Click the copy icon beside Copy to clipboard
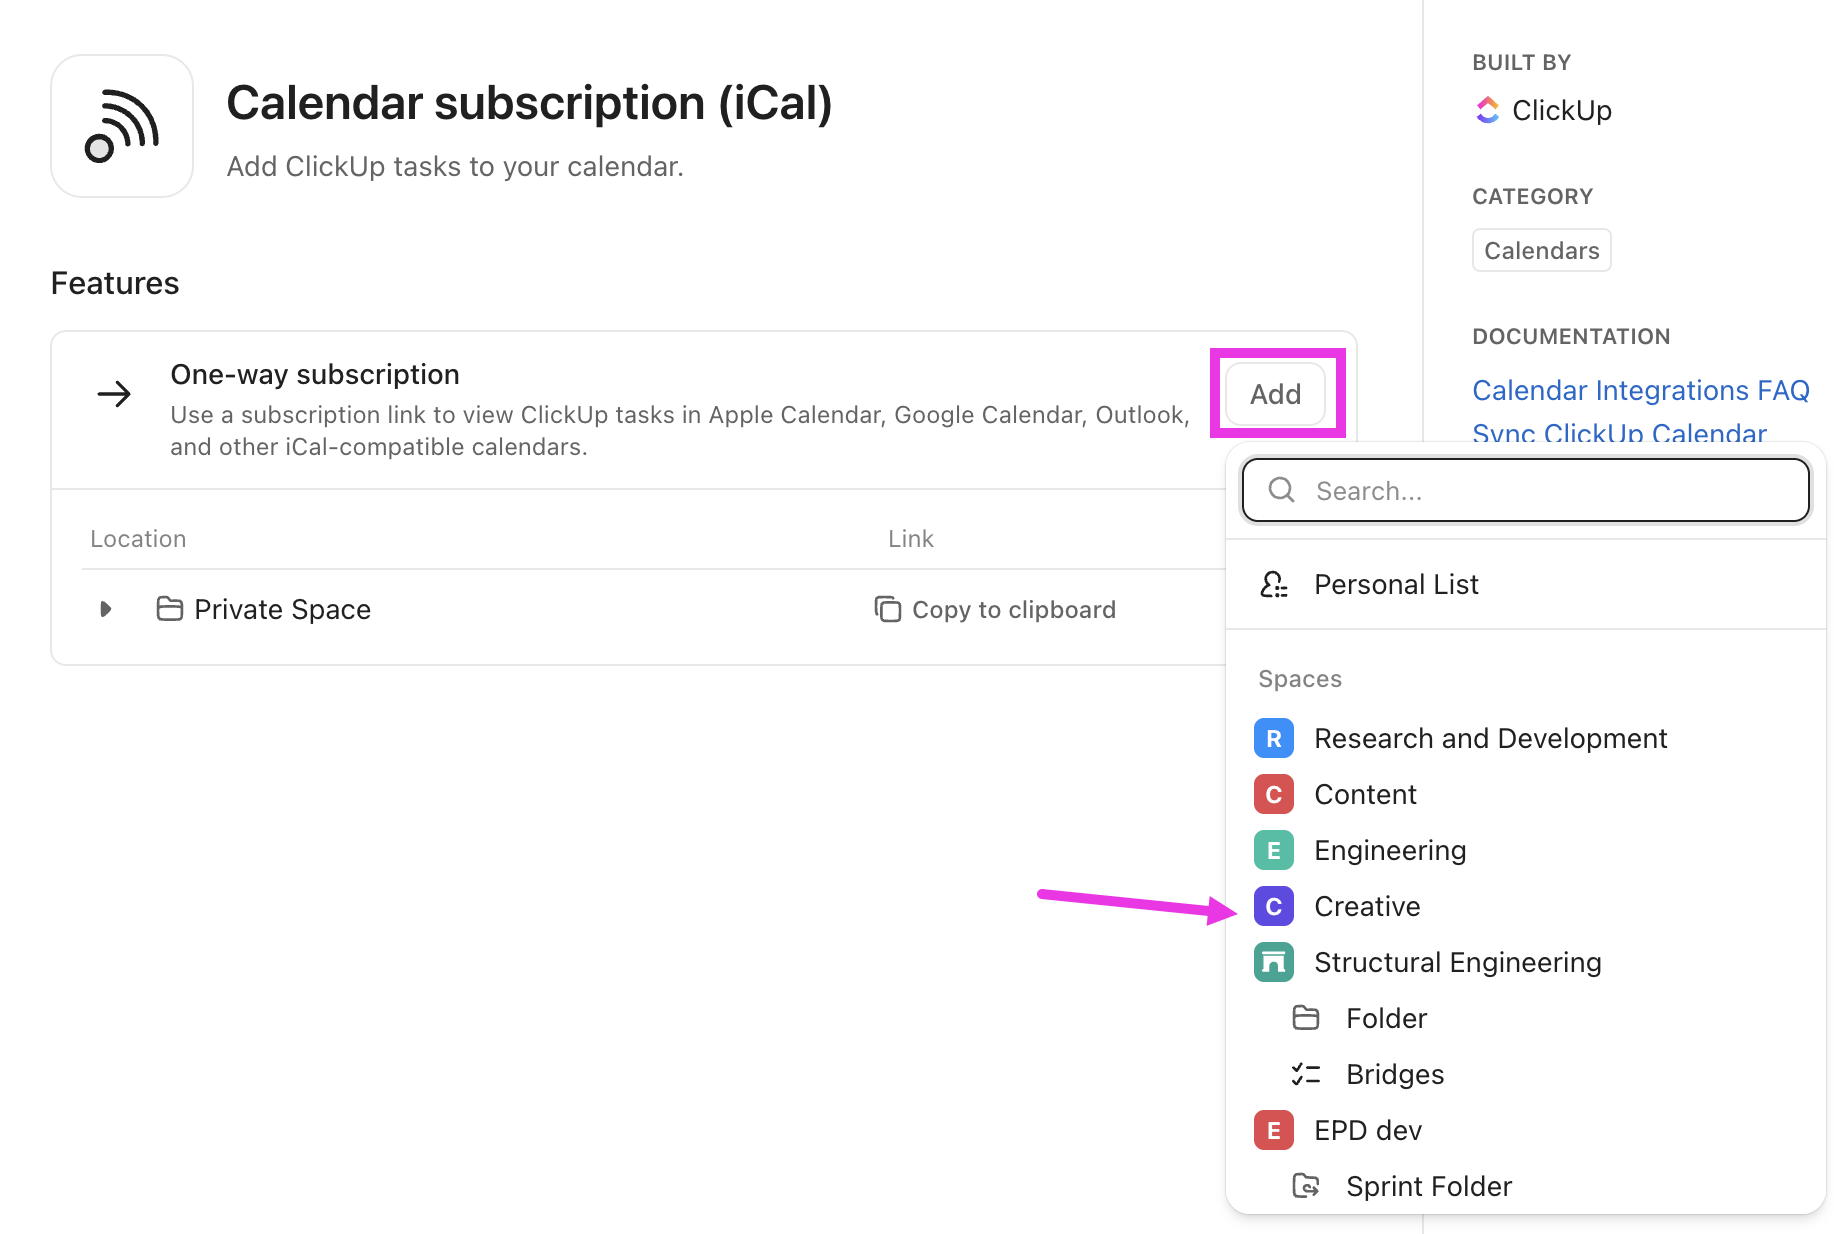 888,609
